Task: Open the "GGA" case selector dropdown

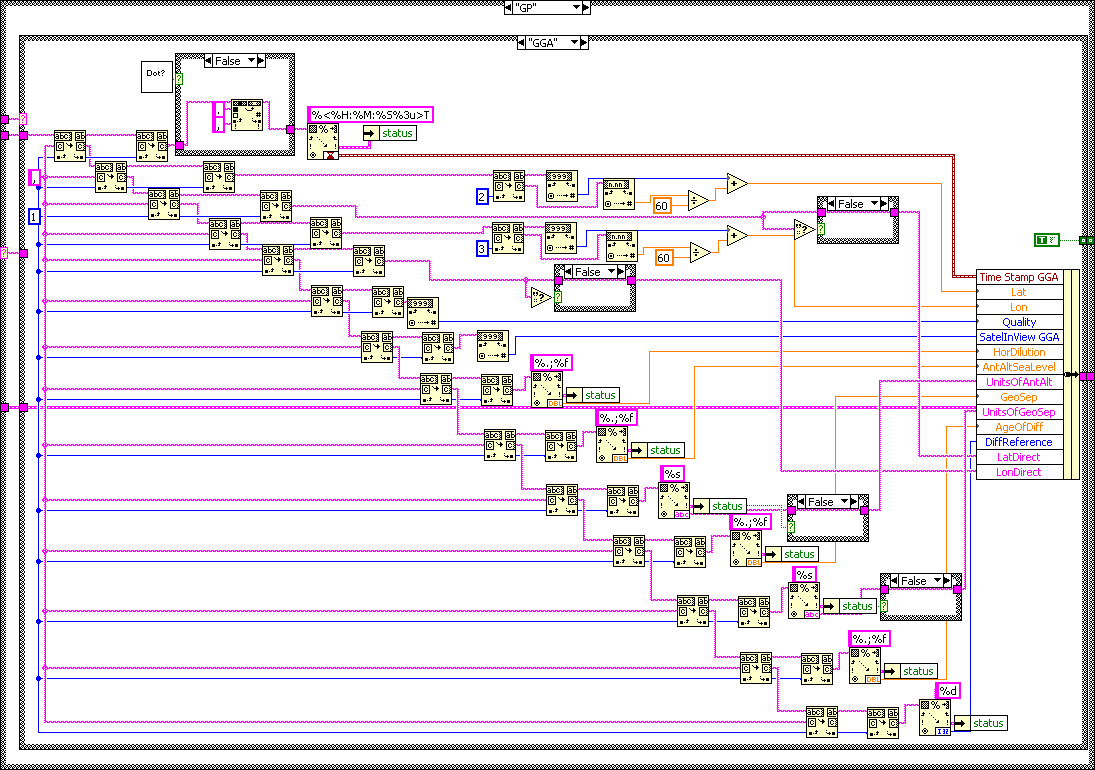Action: [x=574, y=43]
